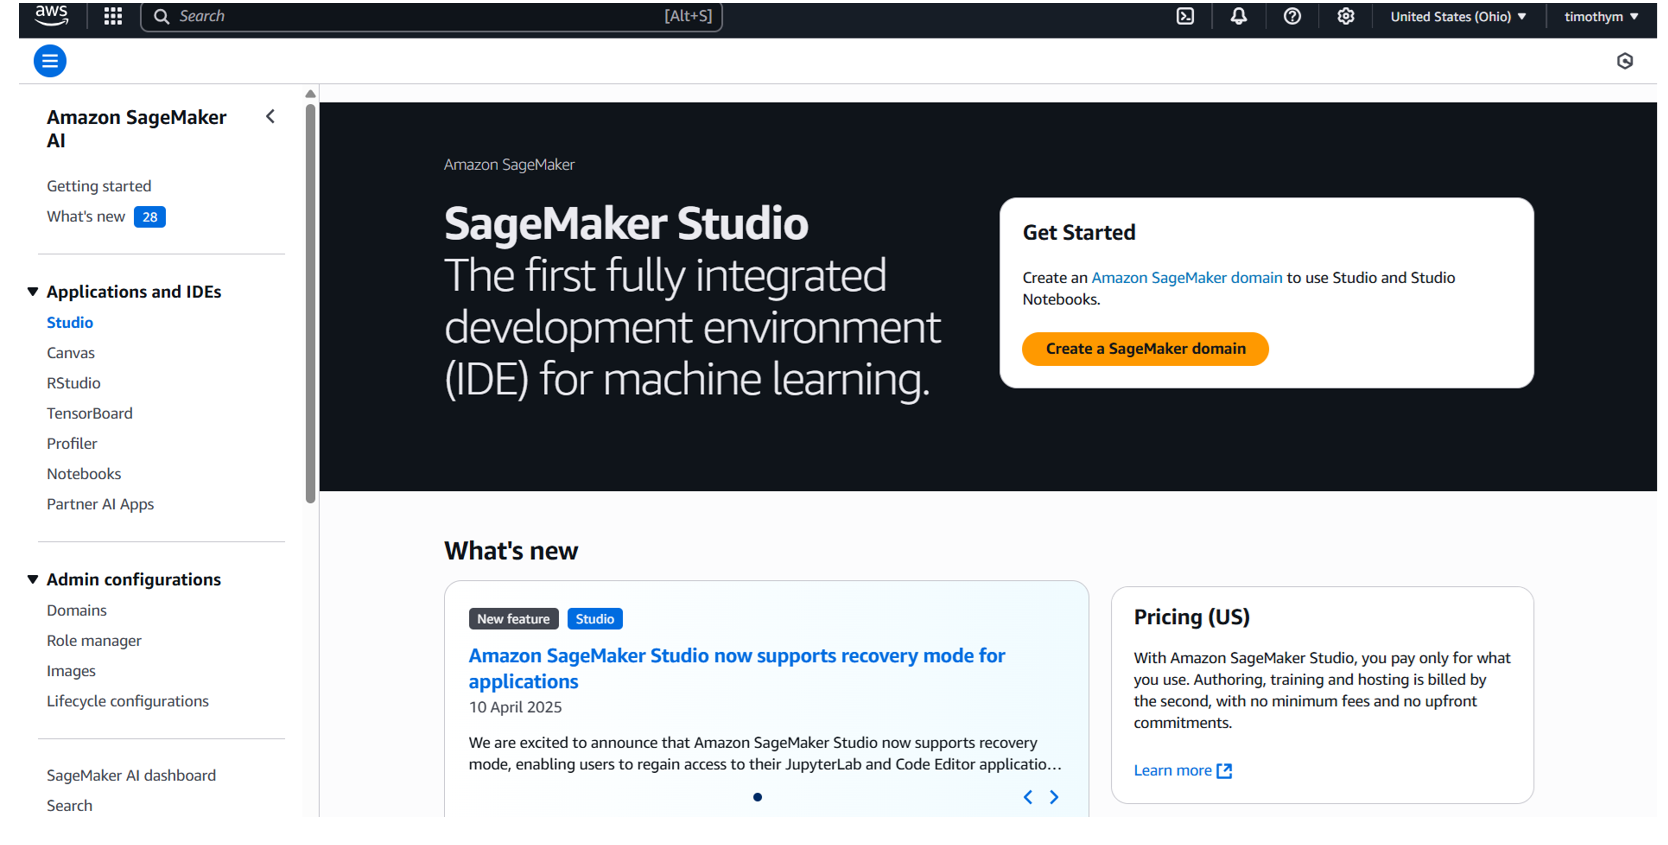
Task: Open the settings gear in top bar
Action: tap(1346, 16)
